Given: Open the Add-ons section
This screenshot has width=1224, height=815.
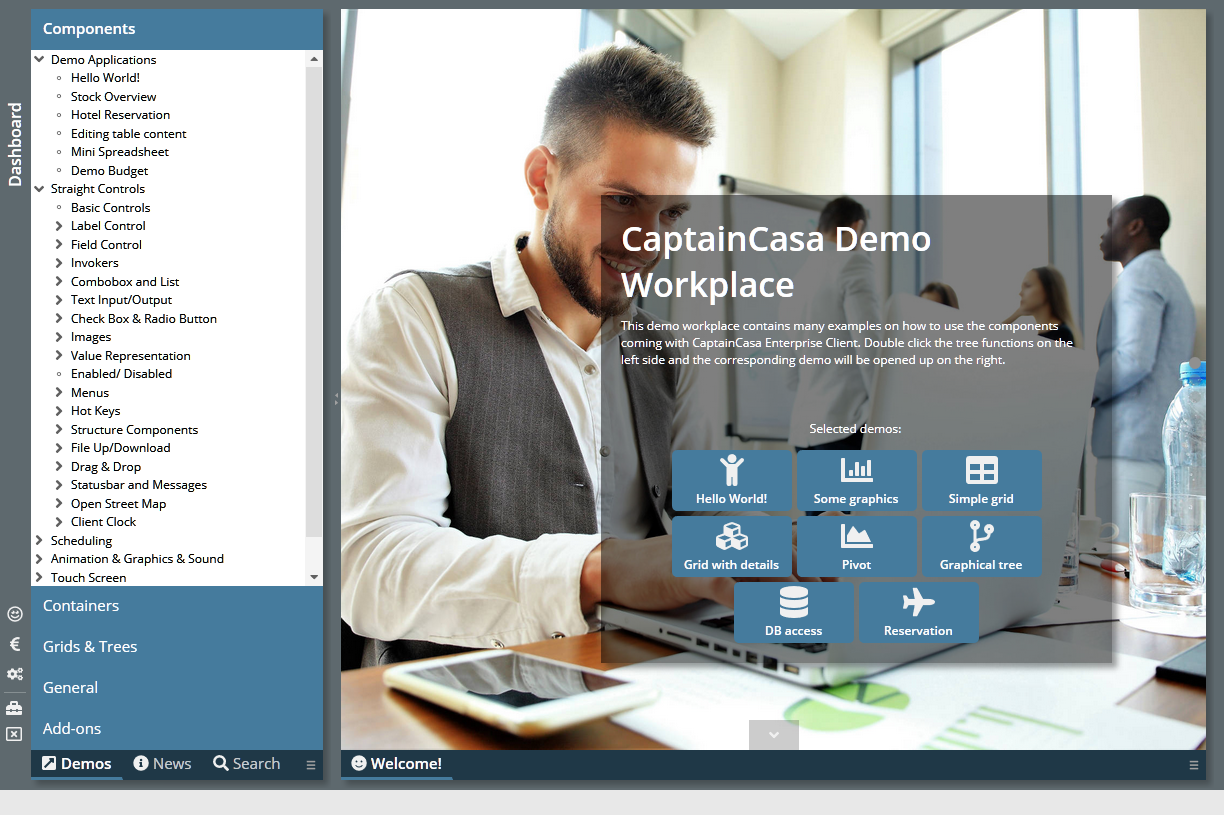Looking at the screenshot, I should (70, 728).
